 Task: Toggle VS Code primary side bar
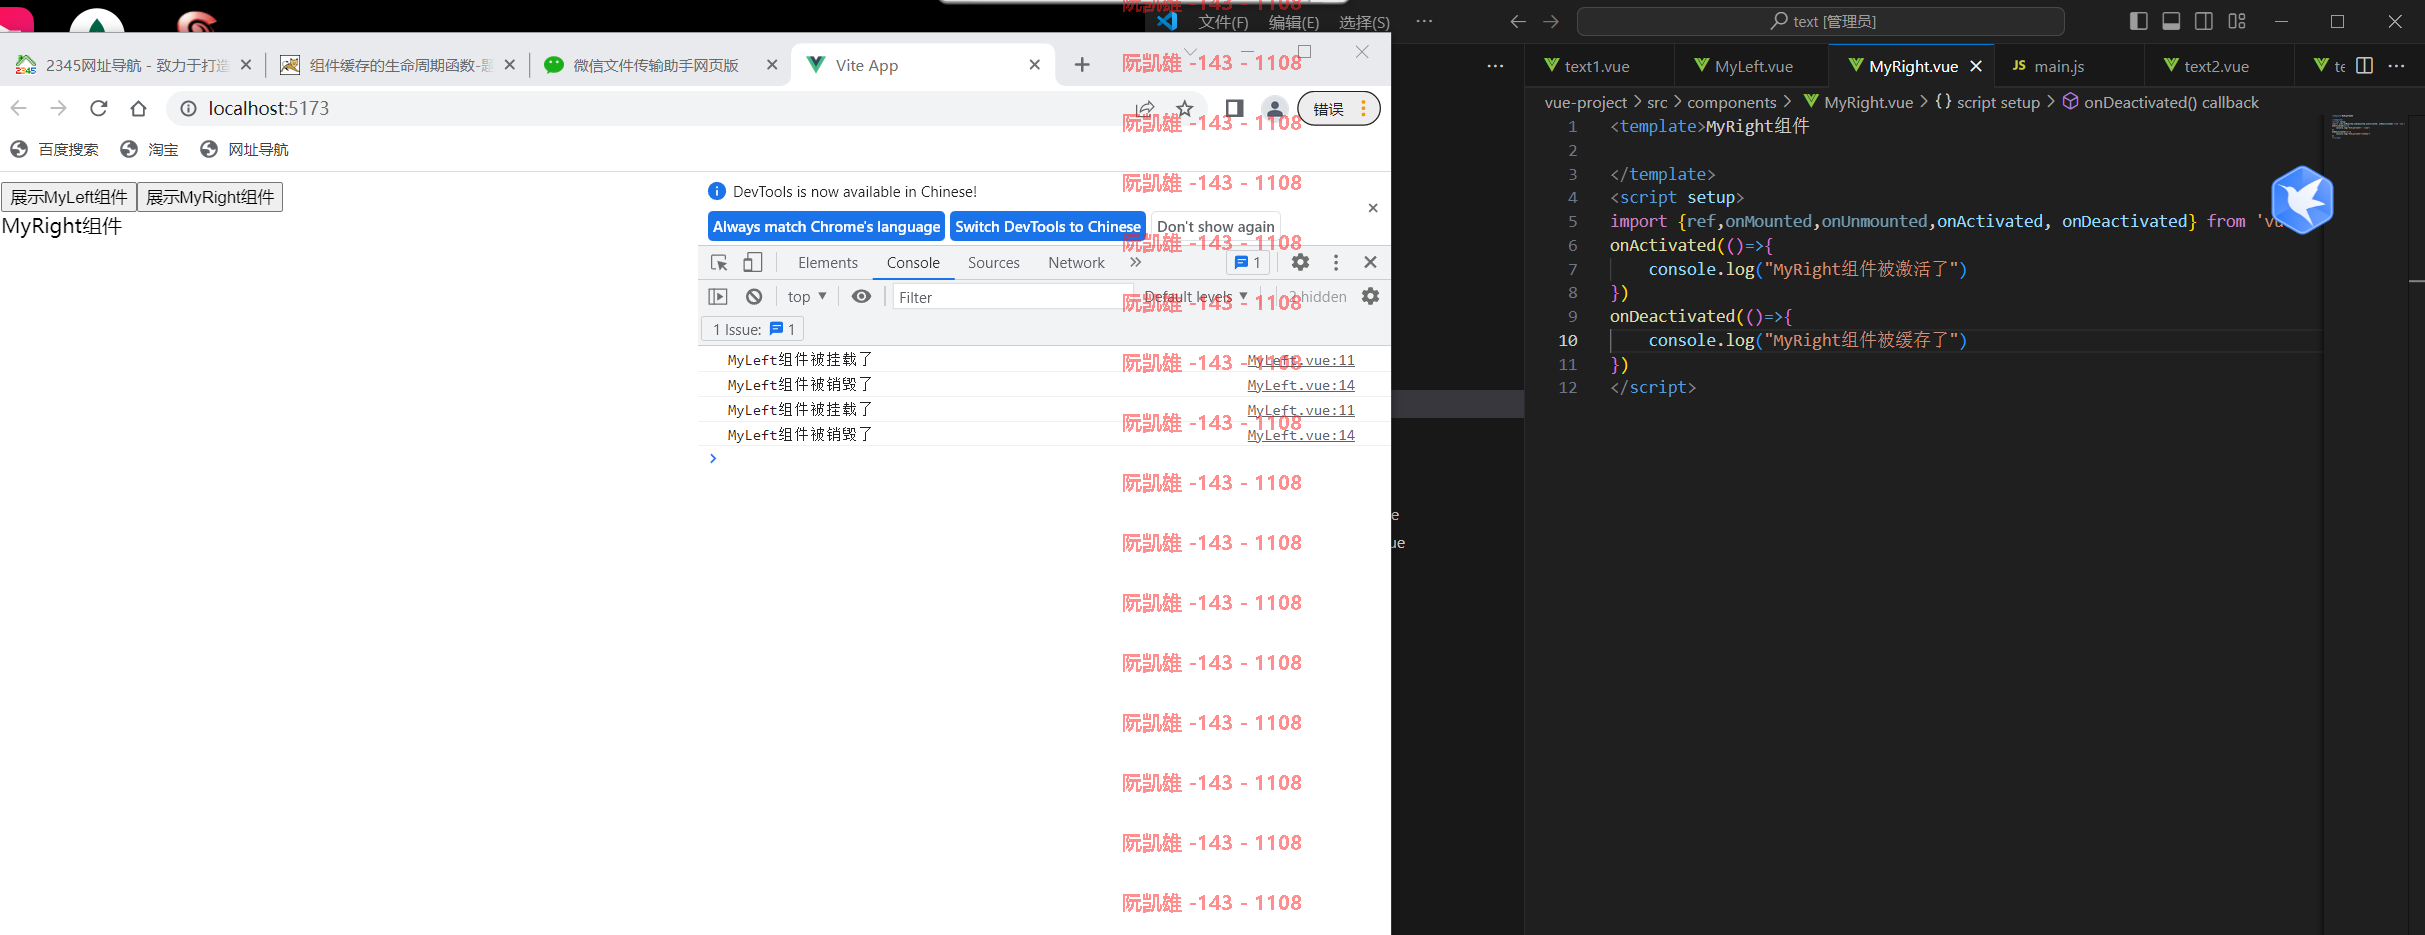pos(2139,21)
